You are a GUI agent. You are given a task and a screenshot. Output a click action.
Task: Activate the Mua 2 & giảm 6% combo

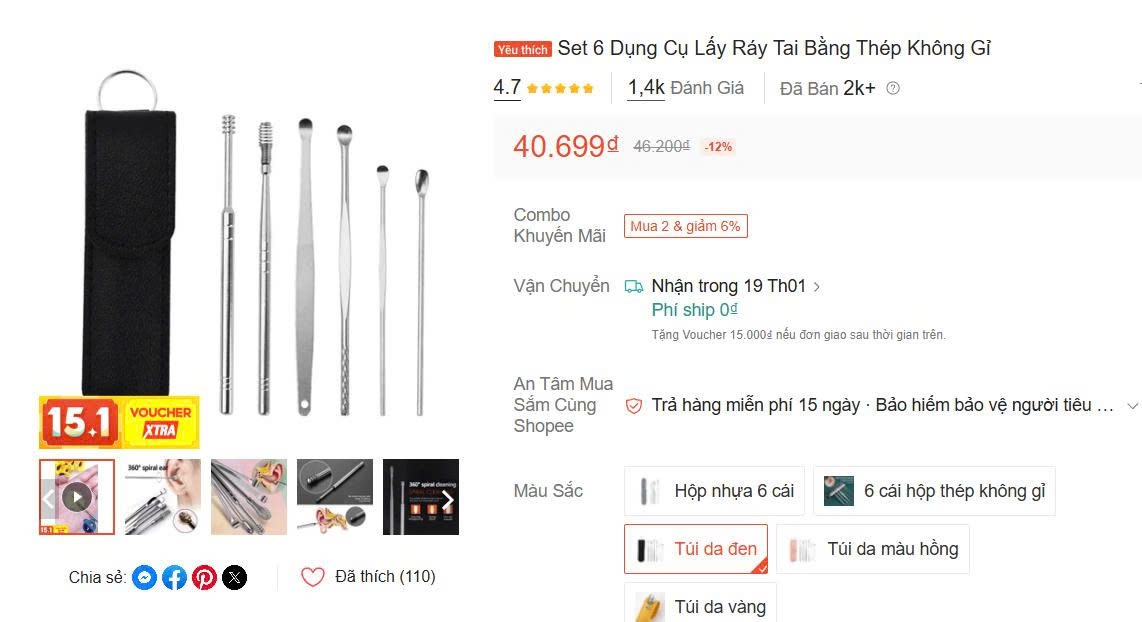pos(685,225)
